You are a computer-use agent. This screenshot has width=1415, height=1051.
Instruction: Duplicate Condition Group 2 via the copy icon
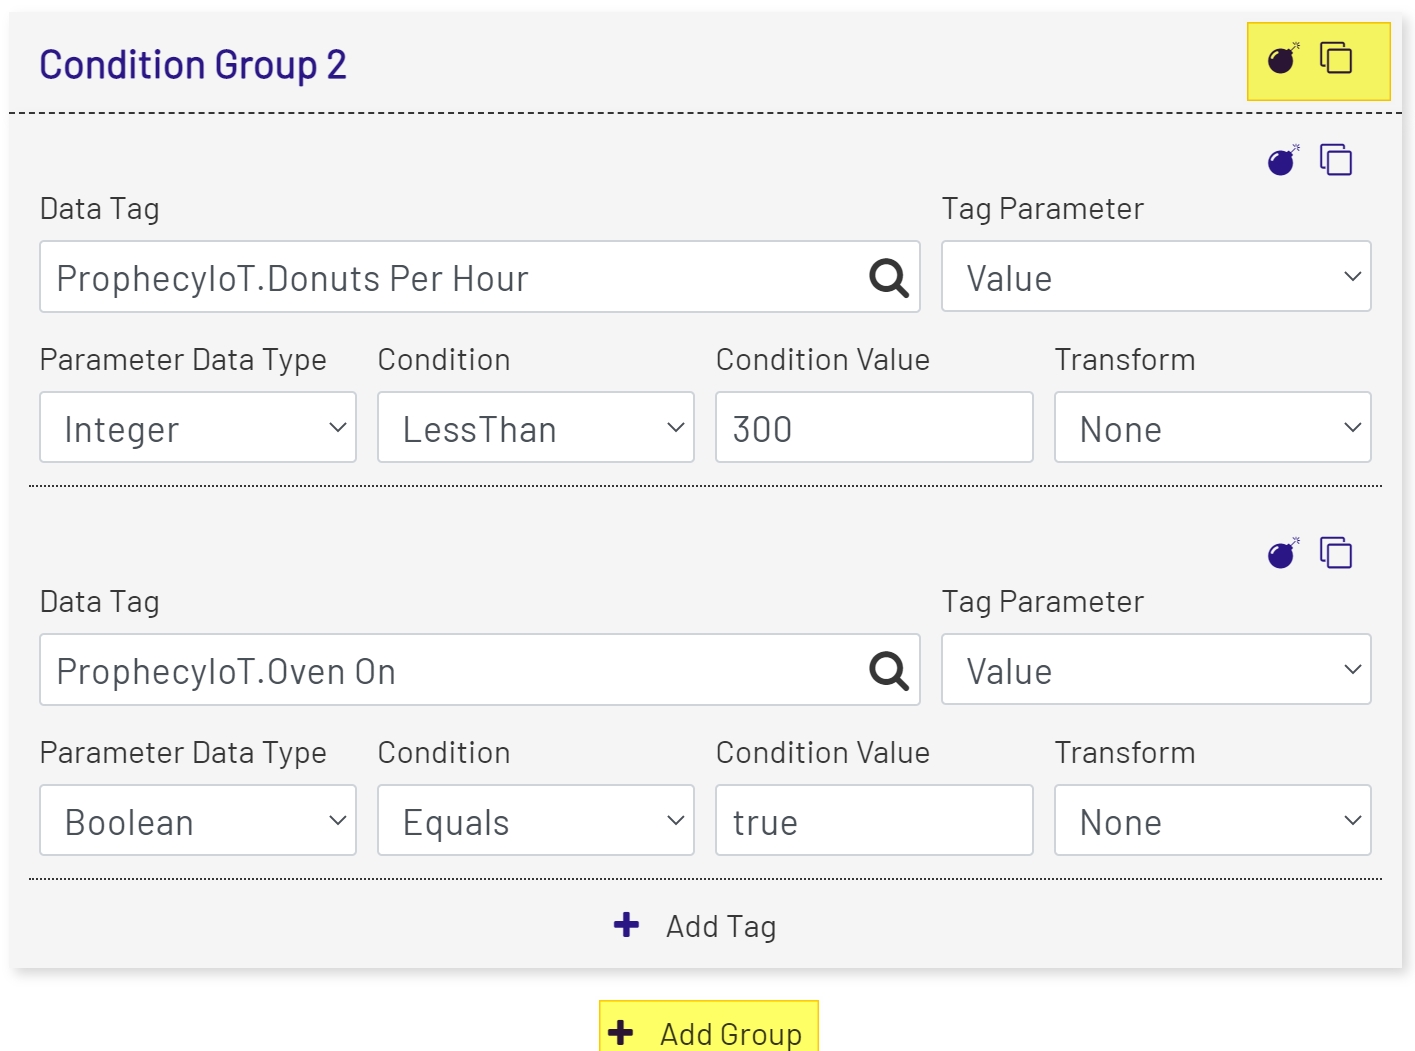coord(1337,59)
